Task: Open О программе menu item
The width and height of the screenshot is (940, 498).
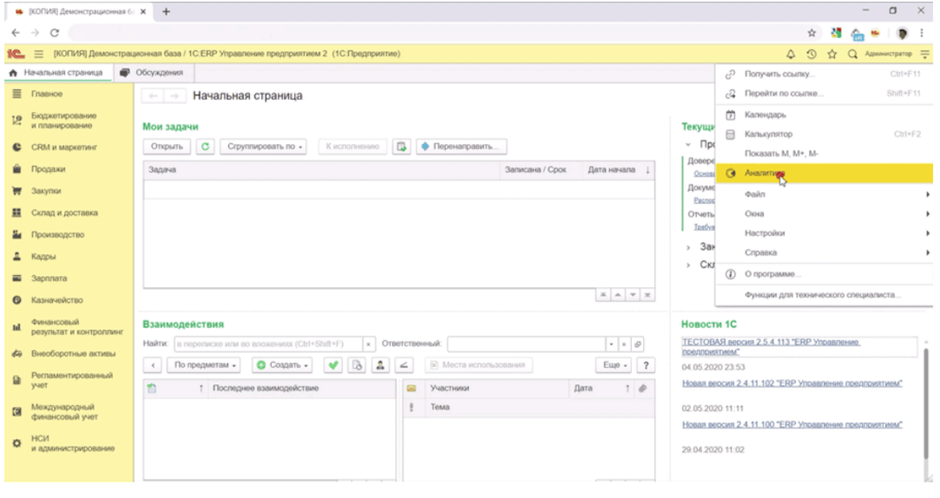Action: (824, 274)
